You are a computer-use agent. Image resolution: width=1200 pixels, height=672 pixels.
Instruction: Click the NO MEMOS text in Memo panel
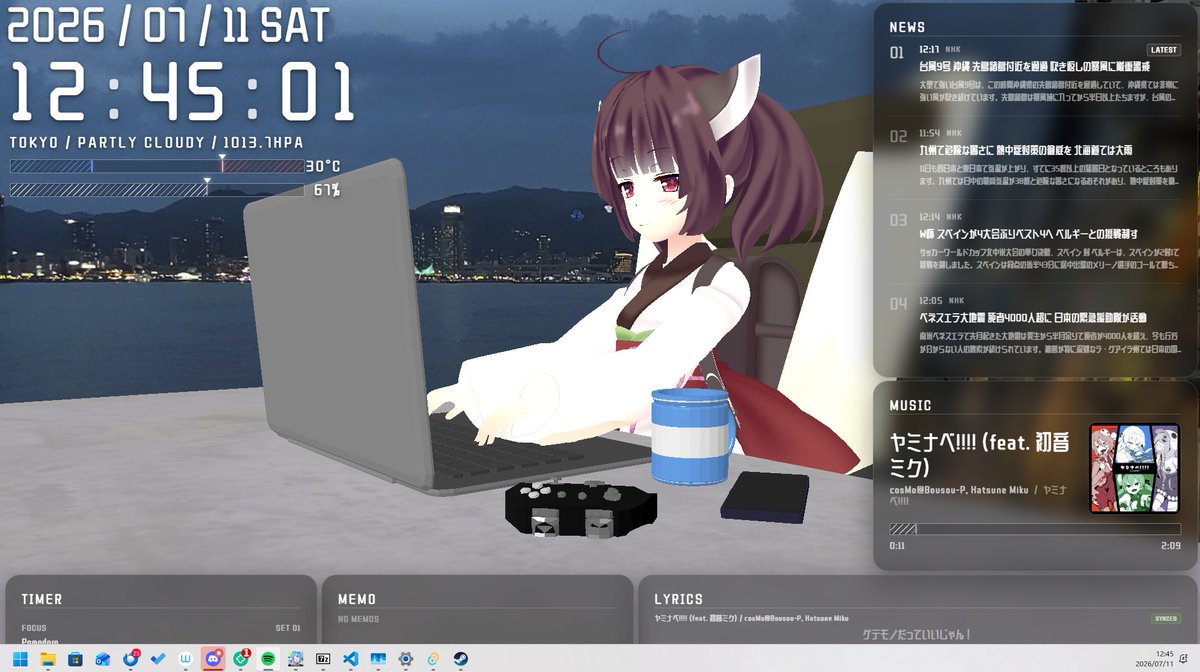coord(359,620)
